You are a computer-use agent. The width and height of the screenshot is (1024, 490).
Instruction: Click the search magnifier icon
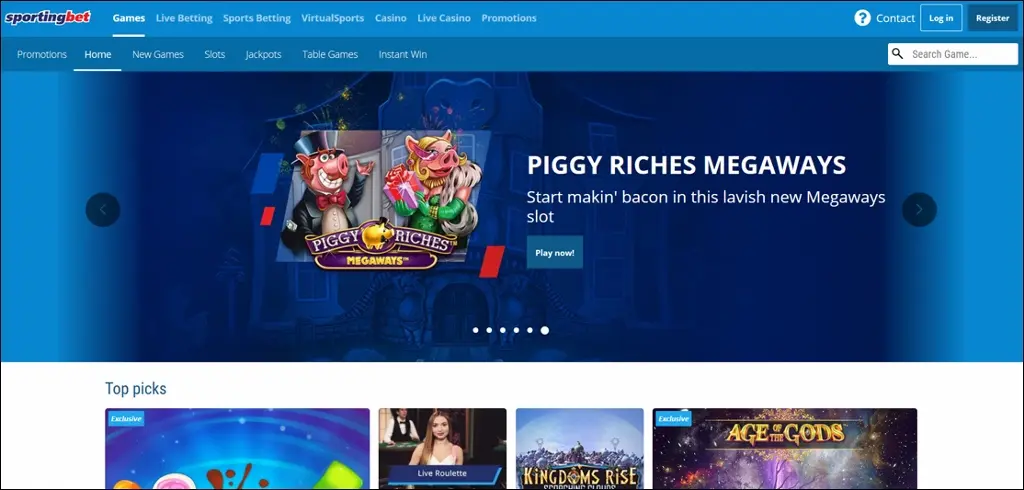coord(897,54)
